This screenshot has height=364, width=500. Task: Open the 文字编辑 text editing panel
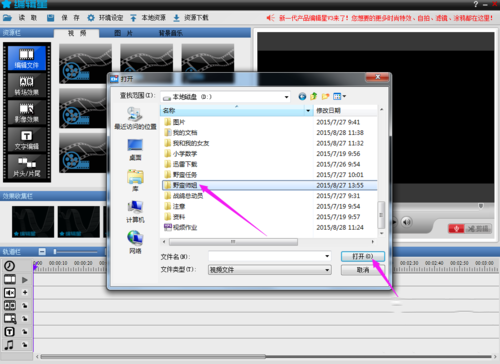[x=27, y=140]
